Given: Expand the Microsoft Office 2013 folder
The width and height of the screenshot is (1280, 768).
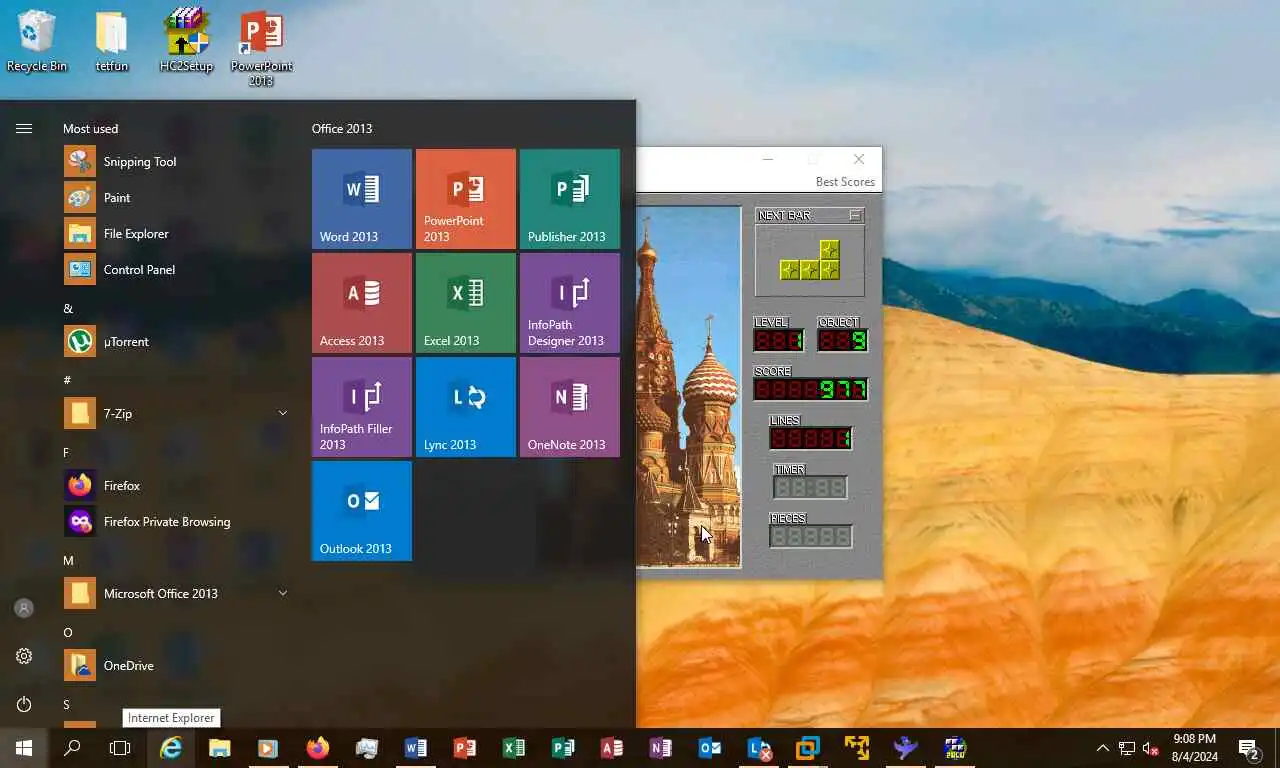Looking at the screenshot, I should pos(176,593).
